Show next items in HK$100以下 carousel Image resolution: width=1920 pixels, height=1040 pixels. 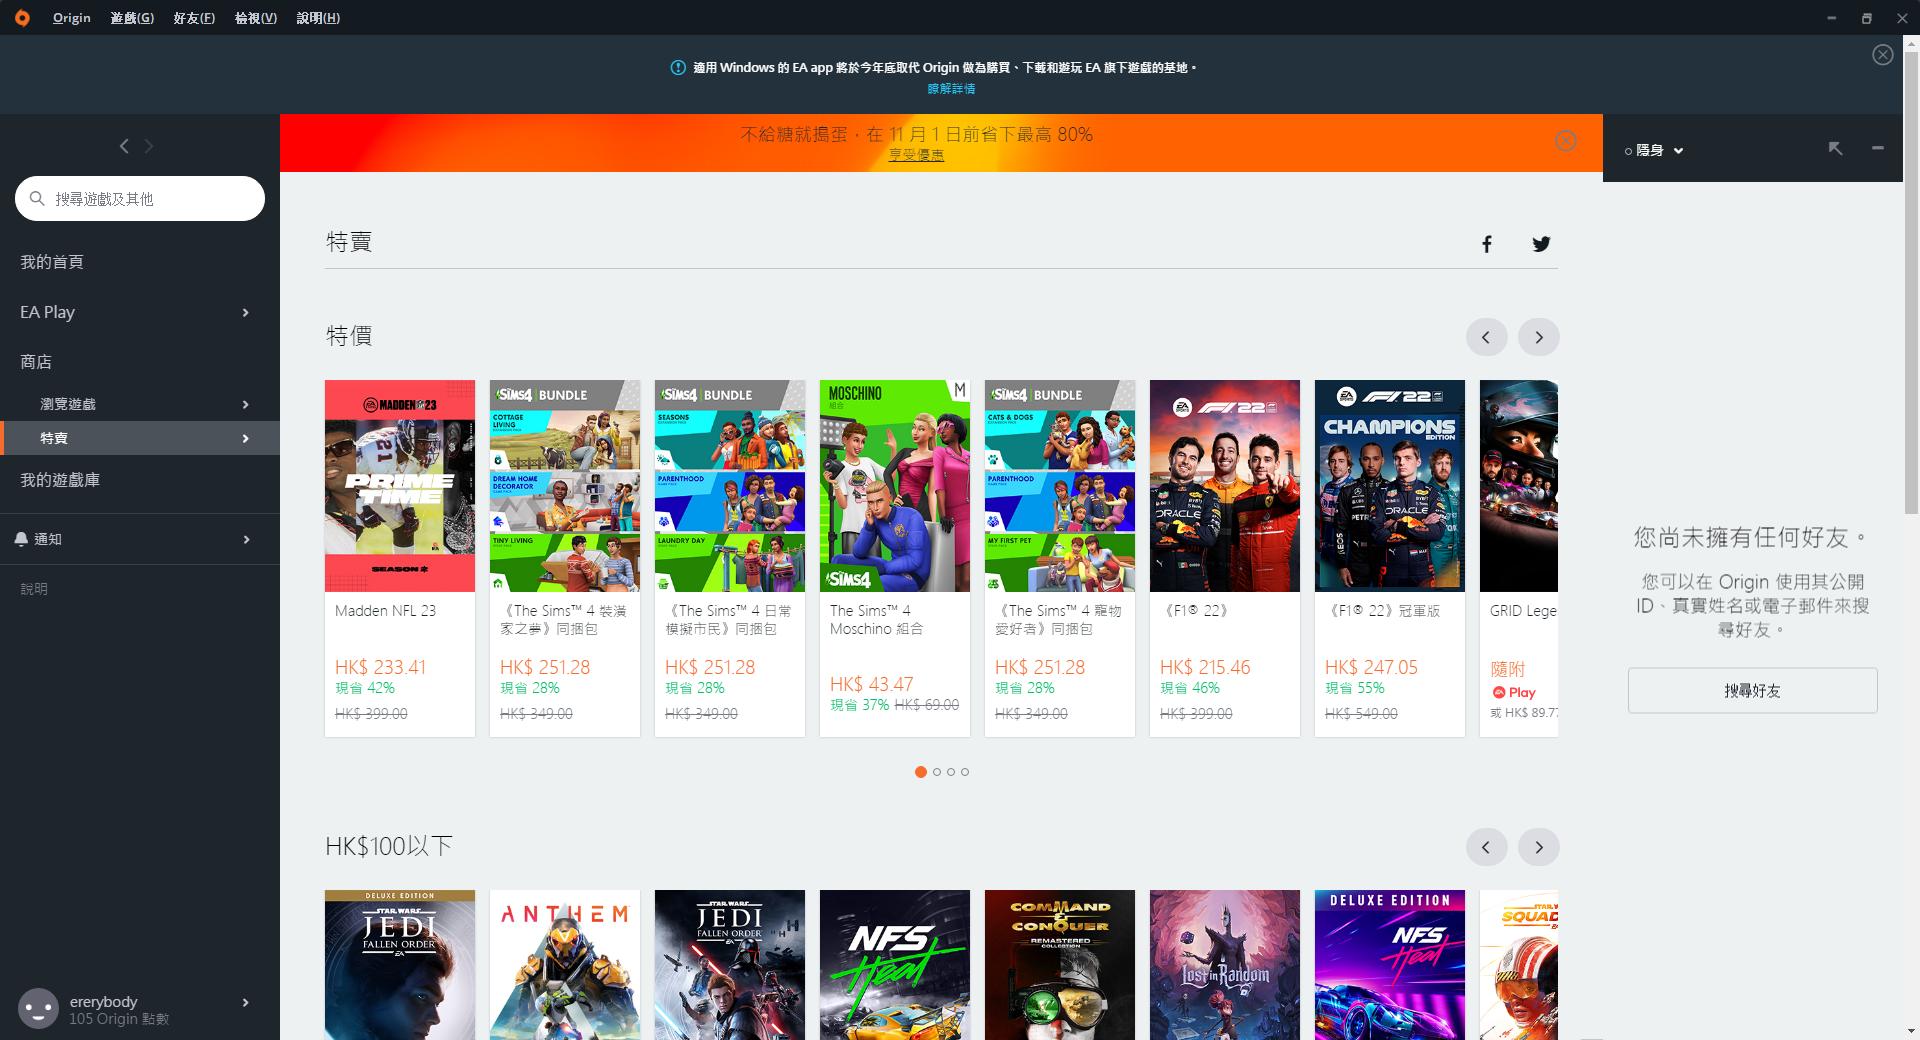[1538, 847]
